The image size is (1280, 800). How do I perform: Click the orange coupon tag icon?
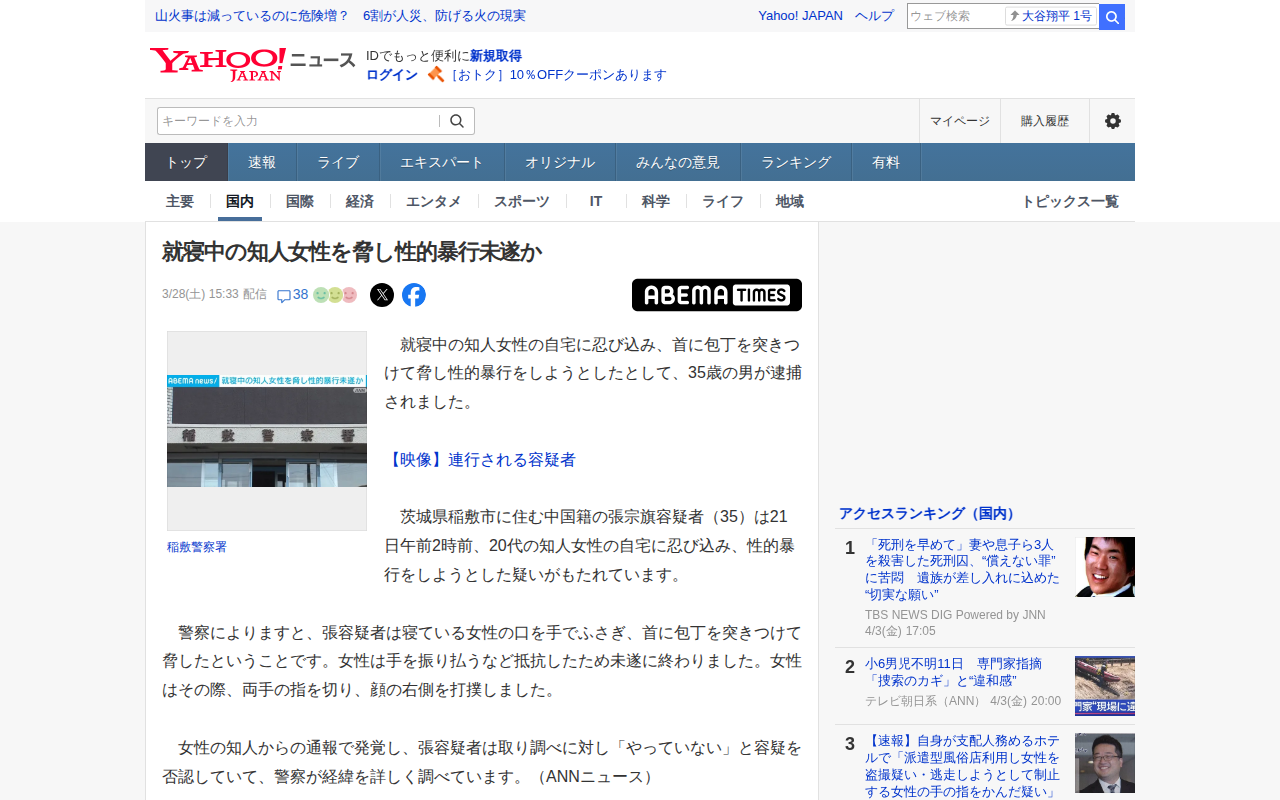435,74
